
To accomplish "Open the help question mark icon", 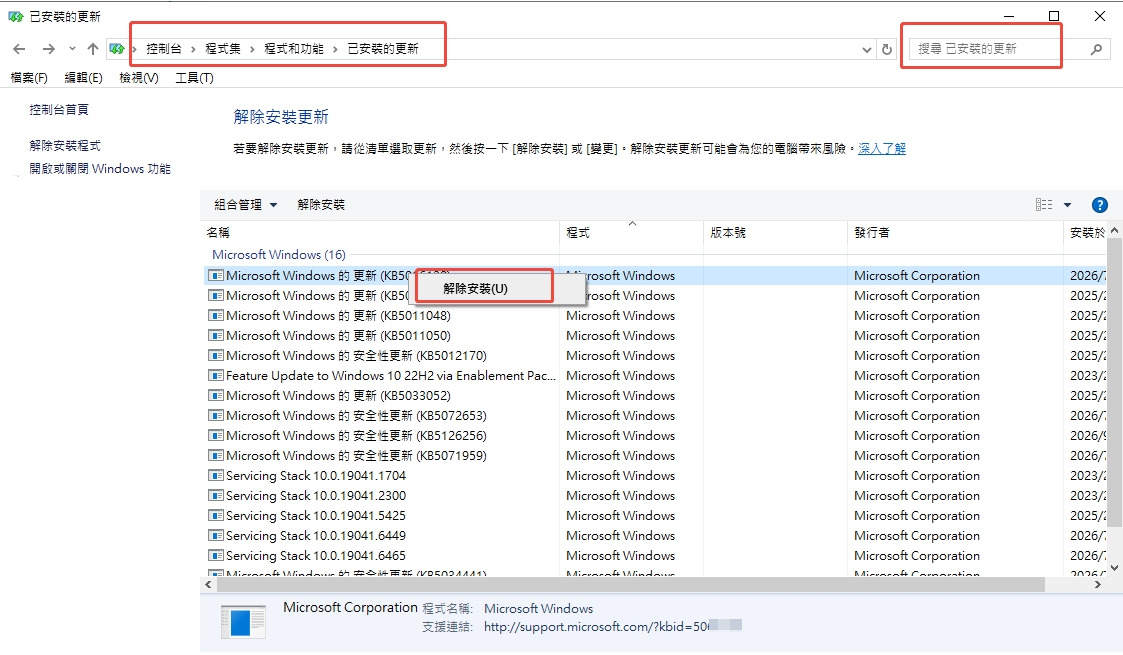I will coord(1099,205).
